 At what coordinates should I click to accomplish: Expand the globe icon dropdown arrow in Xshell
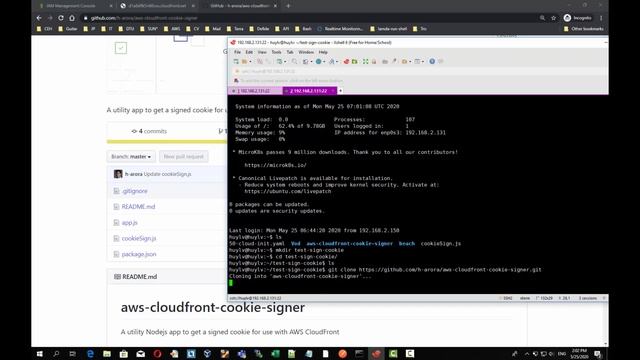(324, 62)
